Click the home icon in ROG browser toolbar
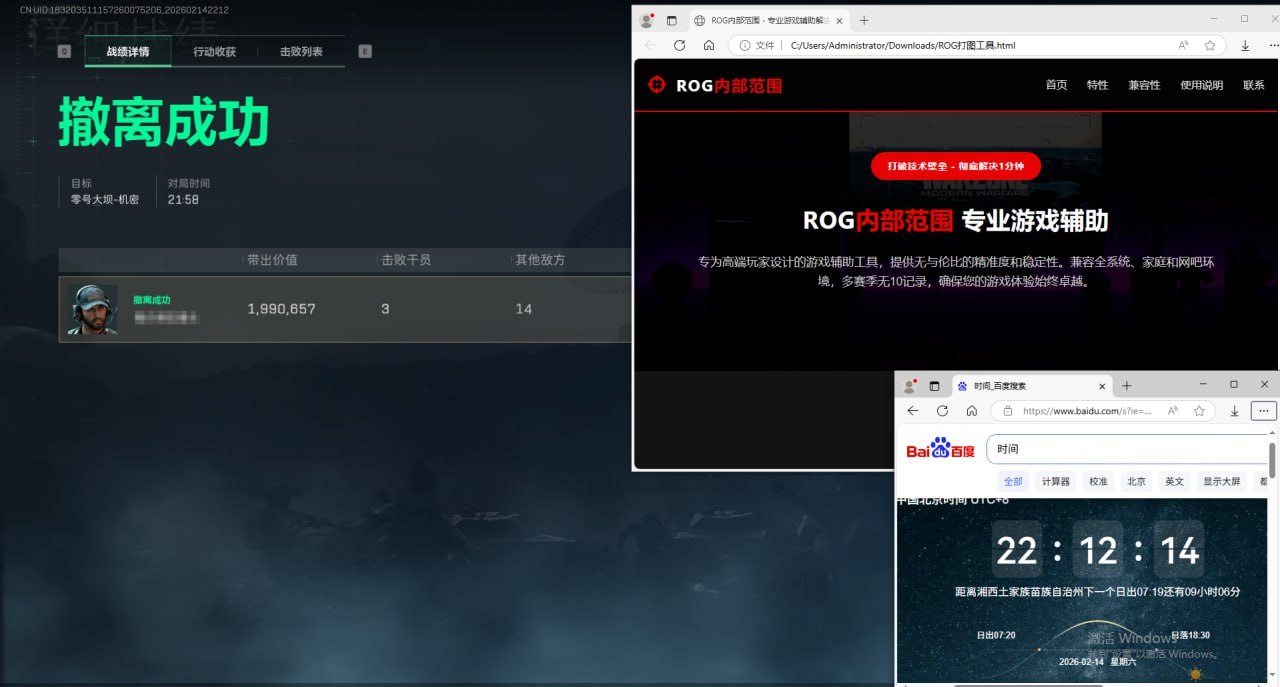The height and width of the screenshot is (687, 1280). 708,45
